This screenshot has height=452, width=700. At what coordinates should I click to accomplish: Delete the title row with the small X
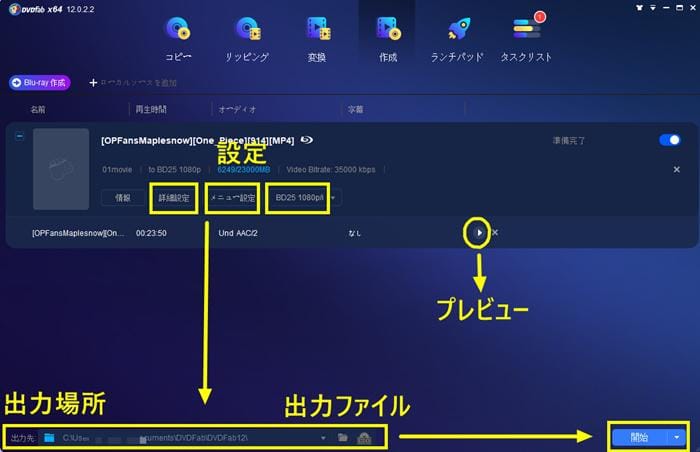(495, 232)
